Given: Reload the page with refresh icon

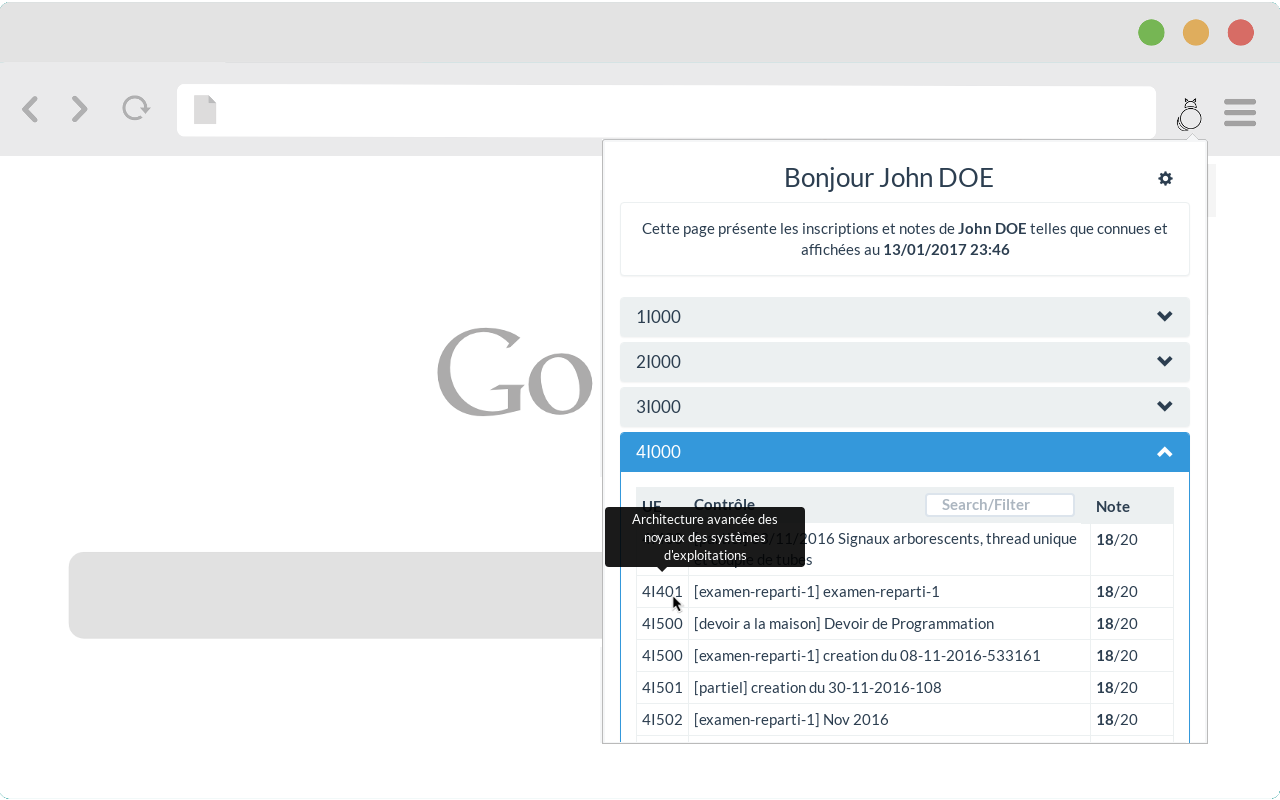Looking at the screenshot, I should pyautogui.click(x=136, y=108).
